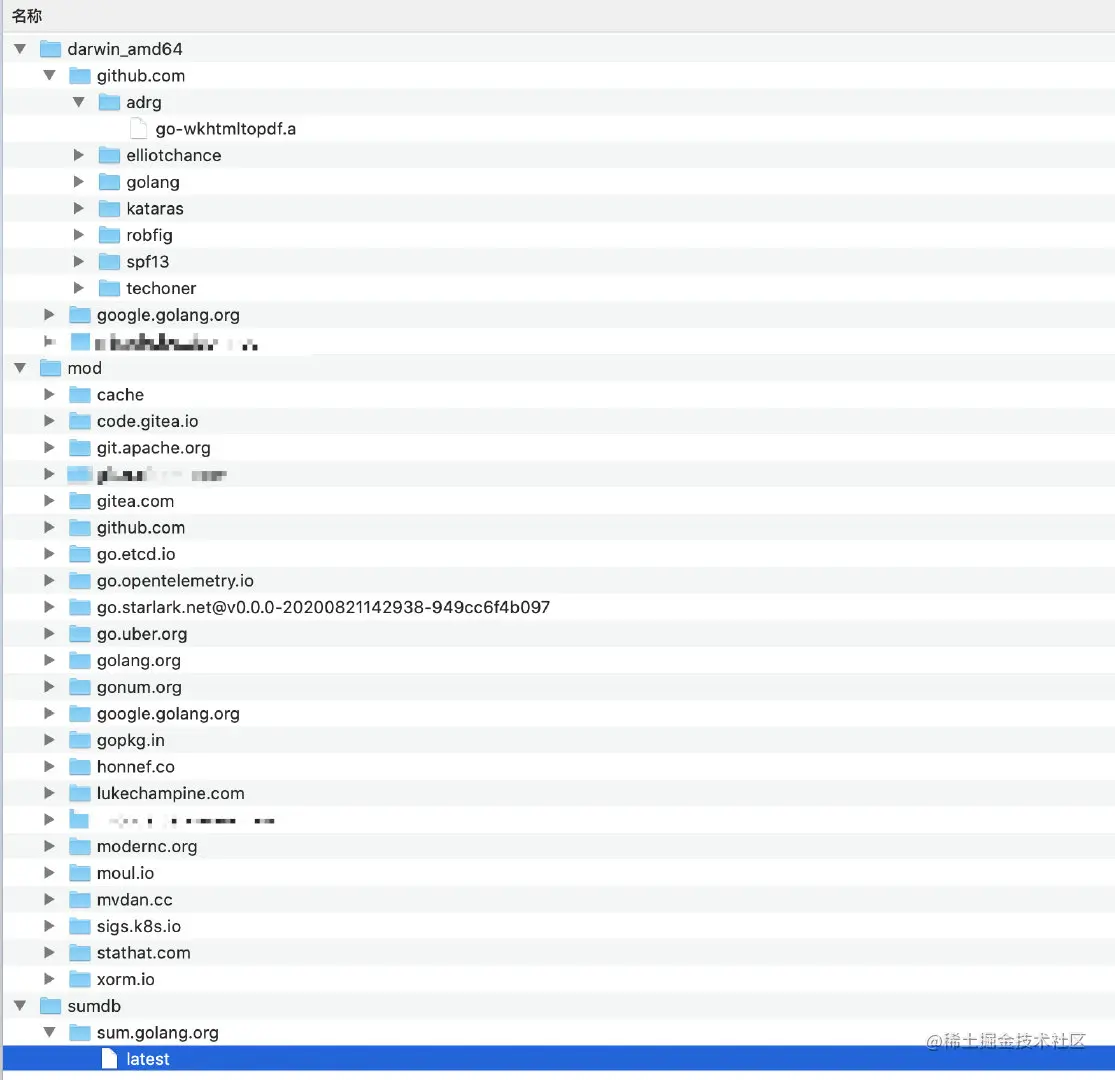Click the code.gitea.io folder icon
Screen dimensions: 1115x1080
80,421
